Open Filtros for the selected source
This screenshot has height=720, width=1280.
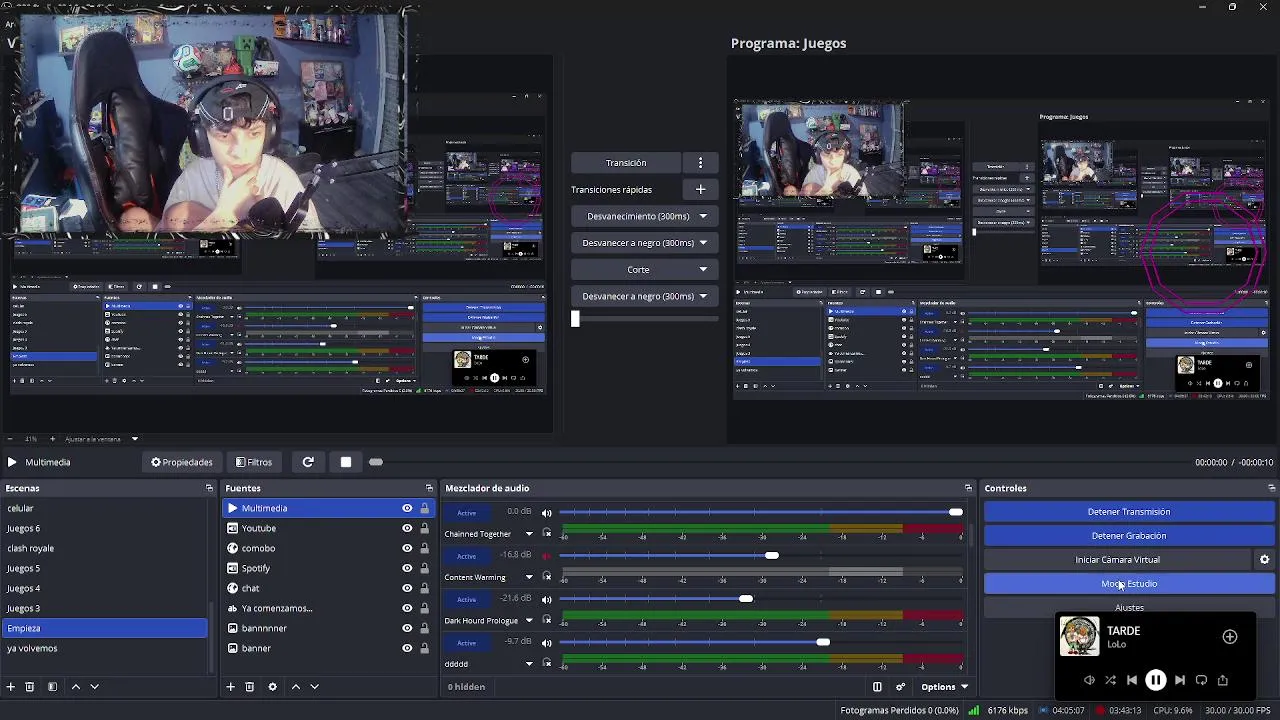point(254,462)
